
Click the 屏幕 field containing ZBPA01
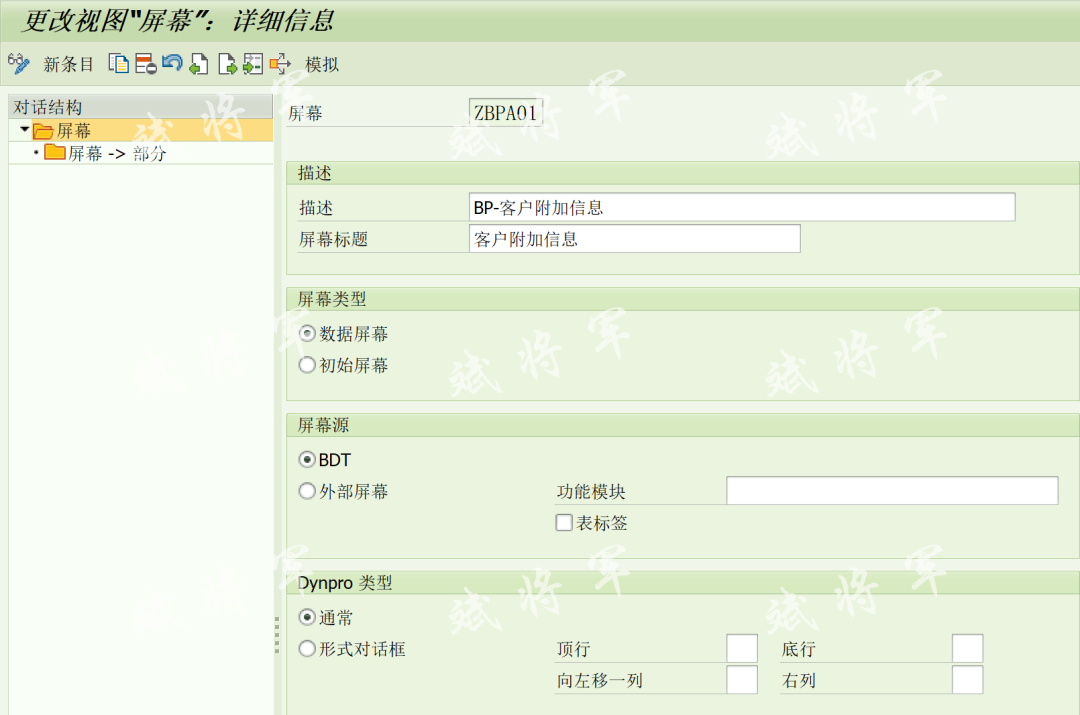click(x=506, y=113)
